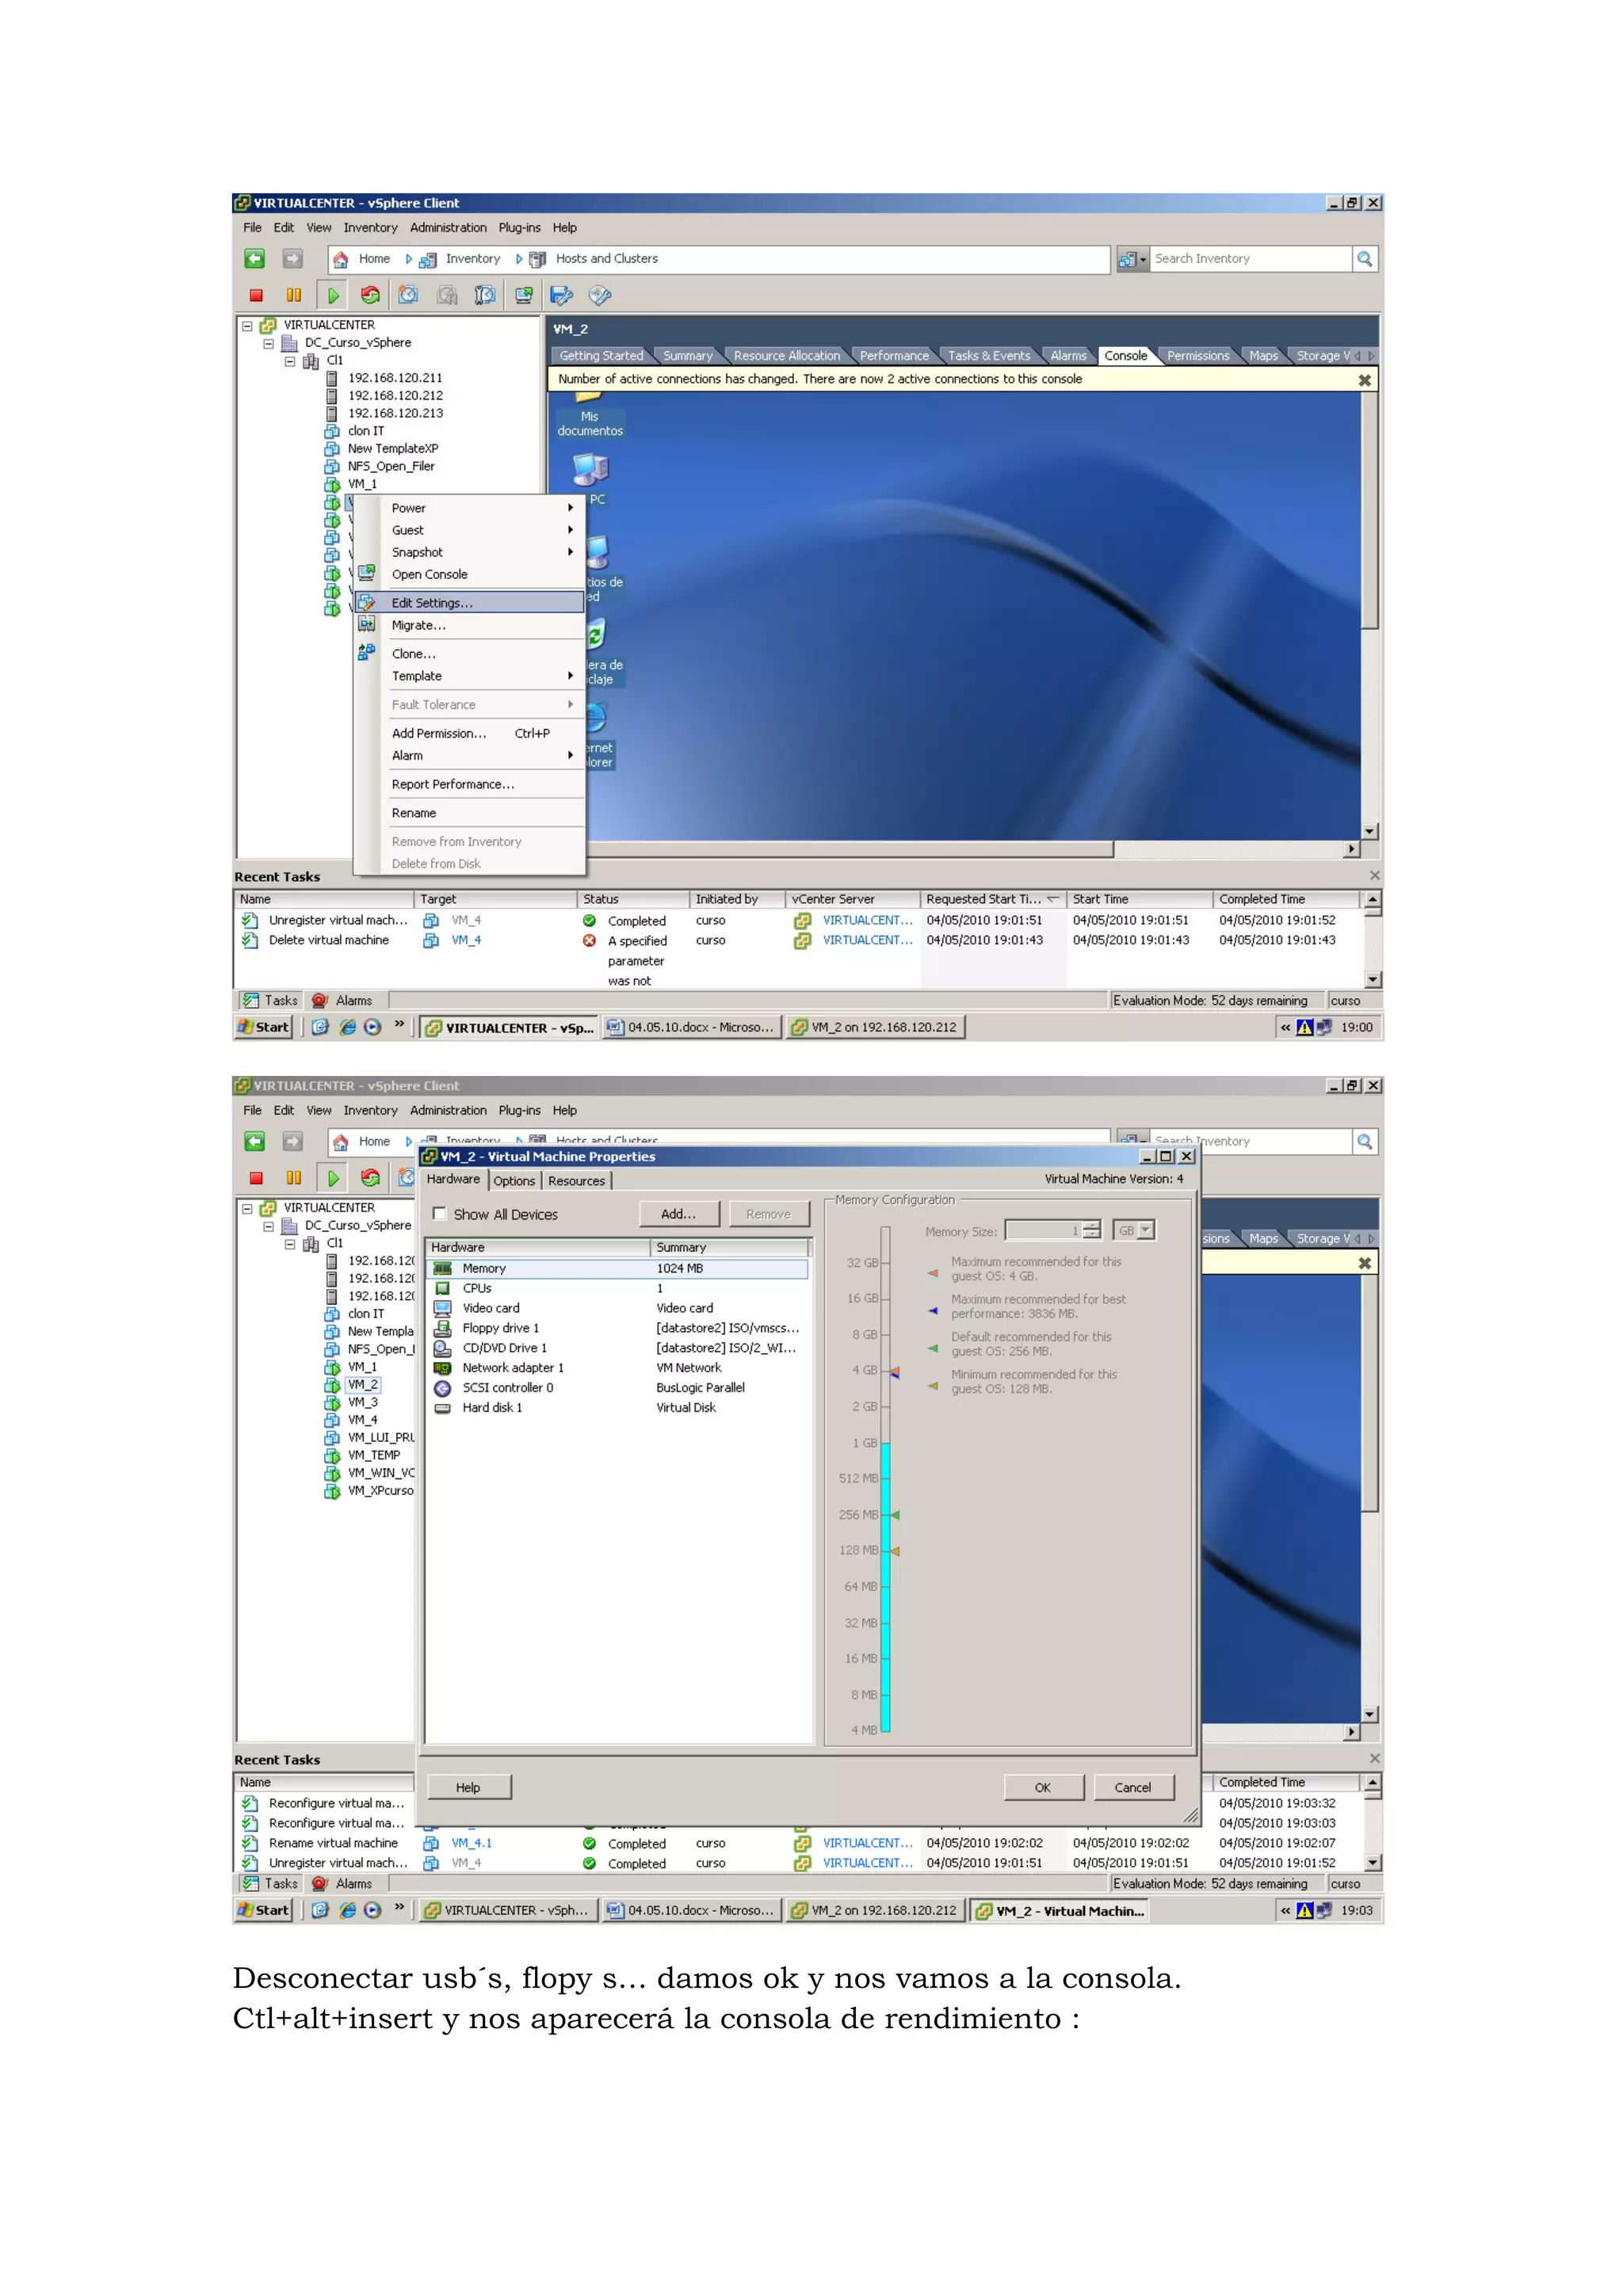The height and width of the screenshot is (2296, 1623).
Task: Click the Memory Size input field
Action: pyautogui.click(x=1044, y=1231)
